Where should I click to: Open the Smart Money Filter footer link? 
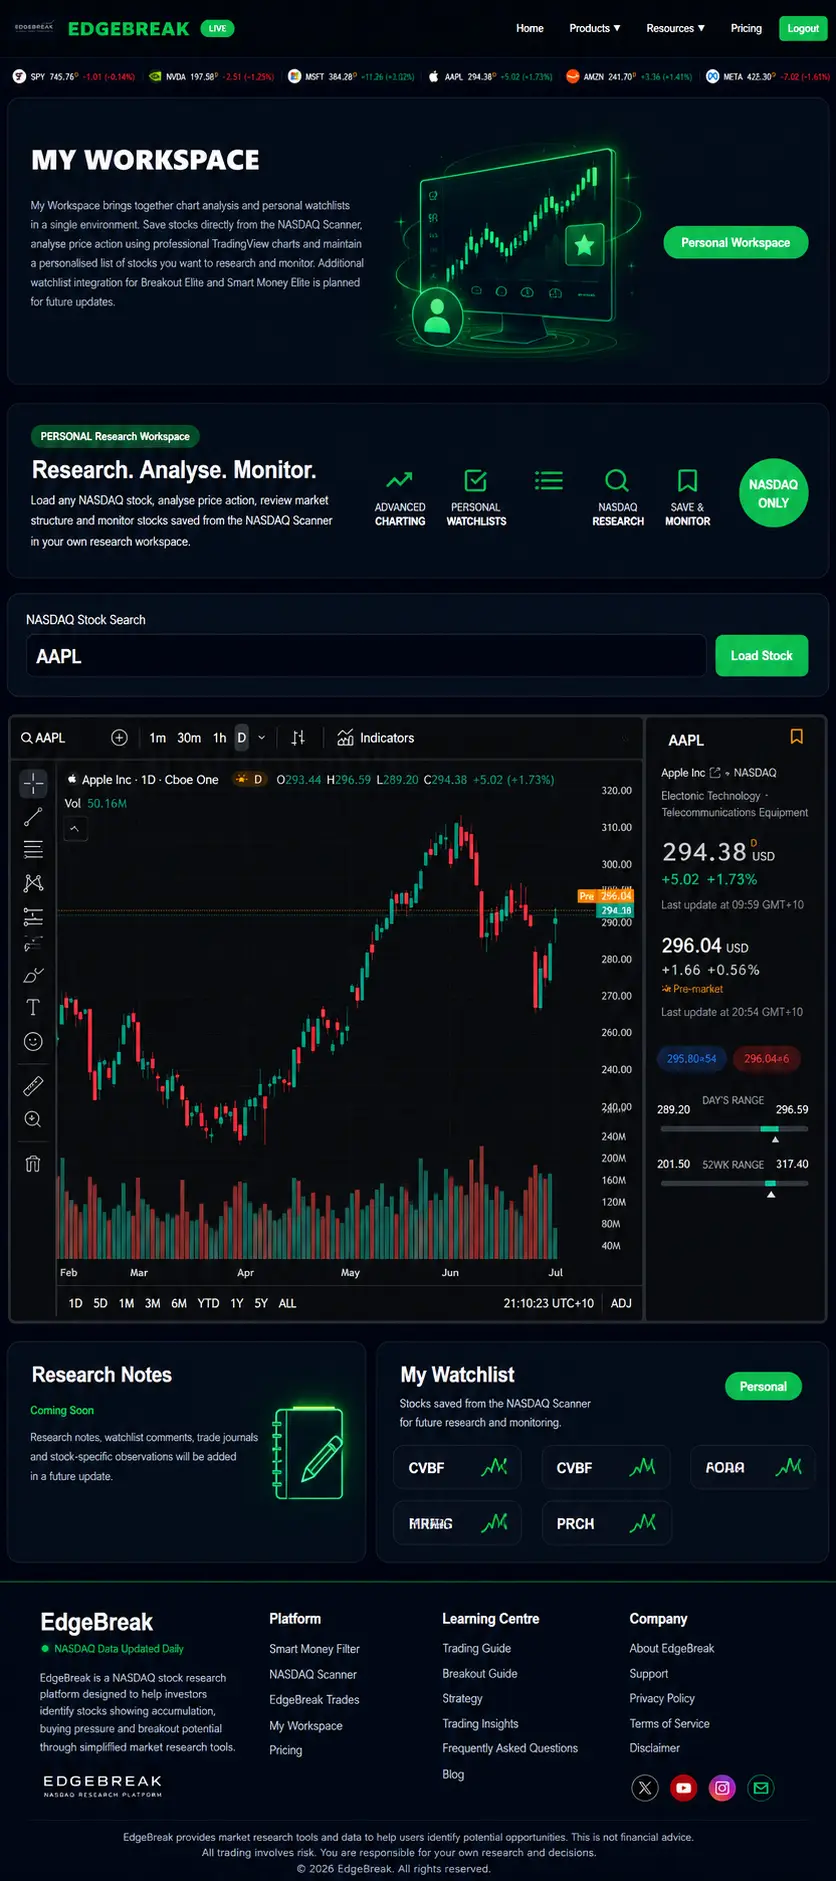[314, 1649]
